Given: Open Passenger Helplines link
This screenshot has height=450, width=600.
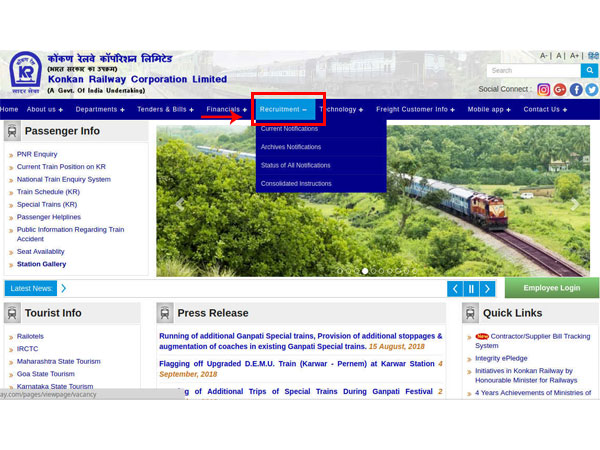Looking at the screenshot, I should pos(49,217).
